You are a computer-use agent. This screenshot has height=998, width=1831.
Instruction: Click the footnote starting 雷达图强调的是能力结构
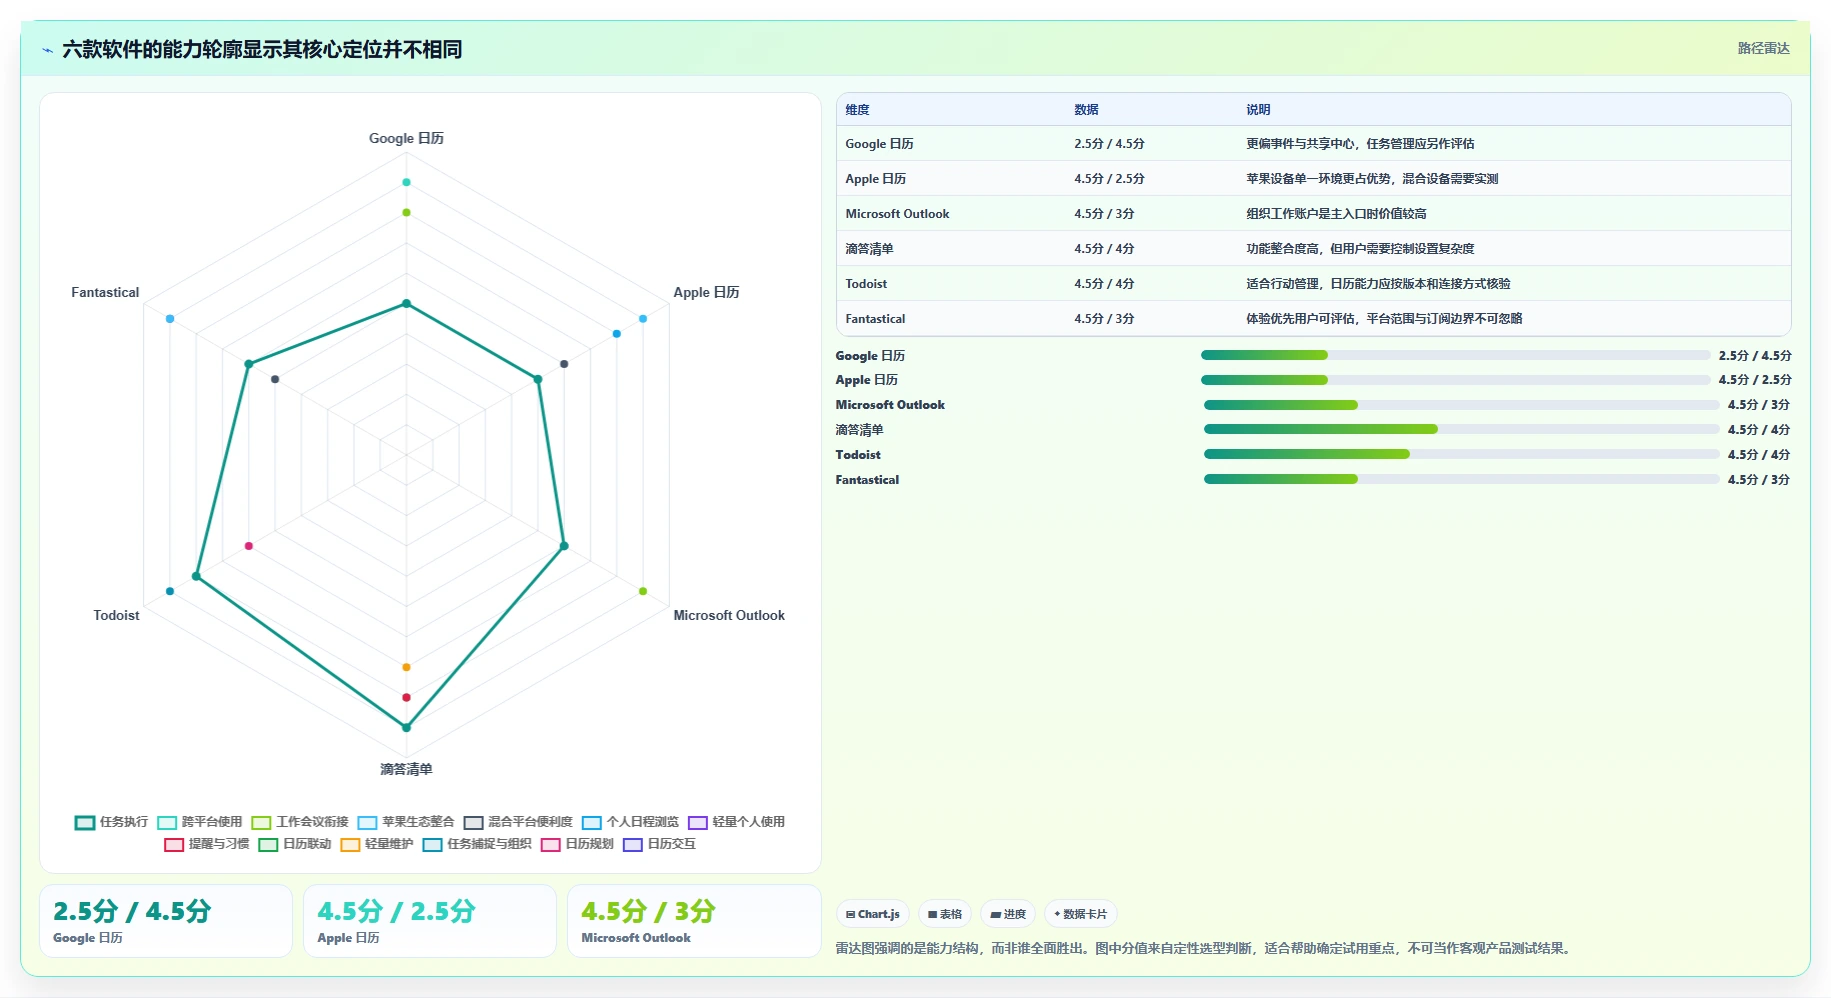[1204, 948]
